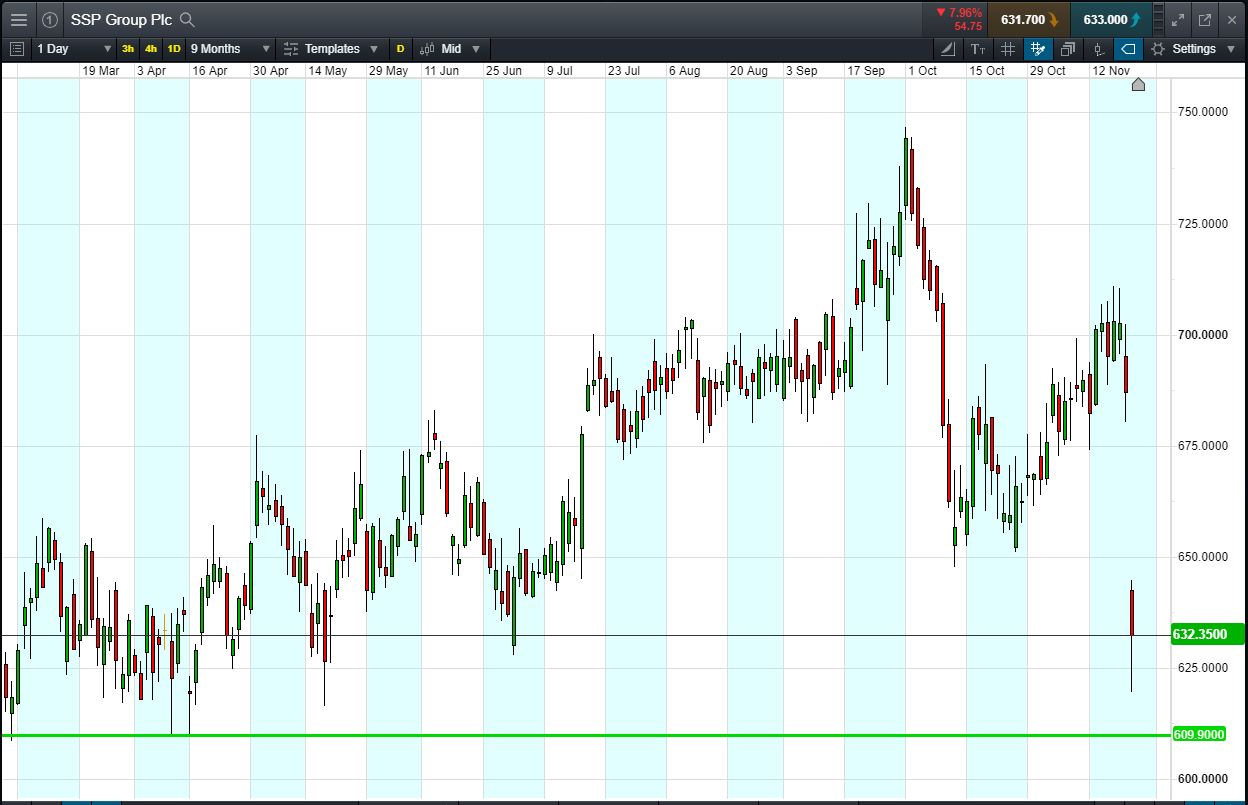Open the Templates menu
Image resolution: width=1248 pixels, height=805 pixels.
[x=331, y=49]
